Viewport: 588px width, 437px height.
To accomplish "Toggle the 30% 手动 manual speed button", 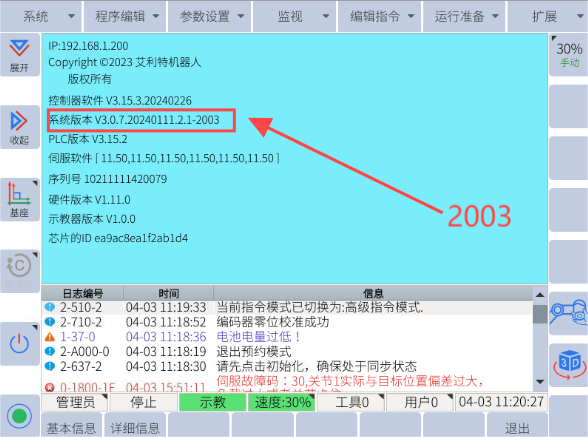I will (568, 55).
